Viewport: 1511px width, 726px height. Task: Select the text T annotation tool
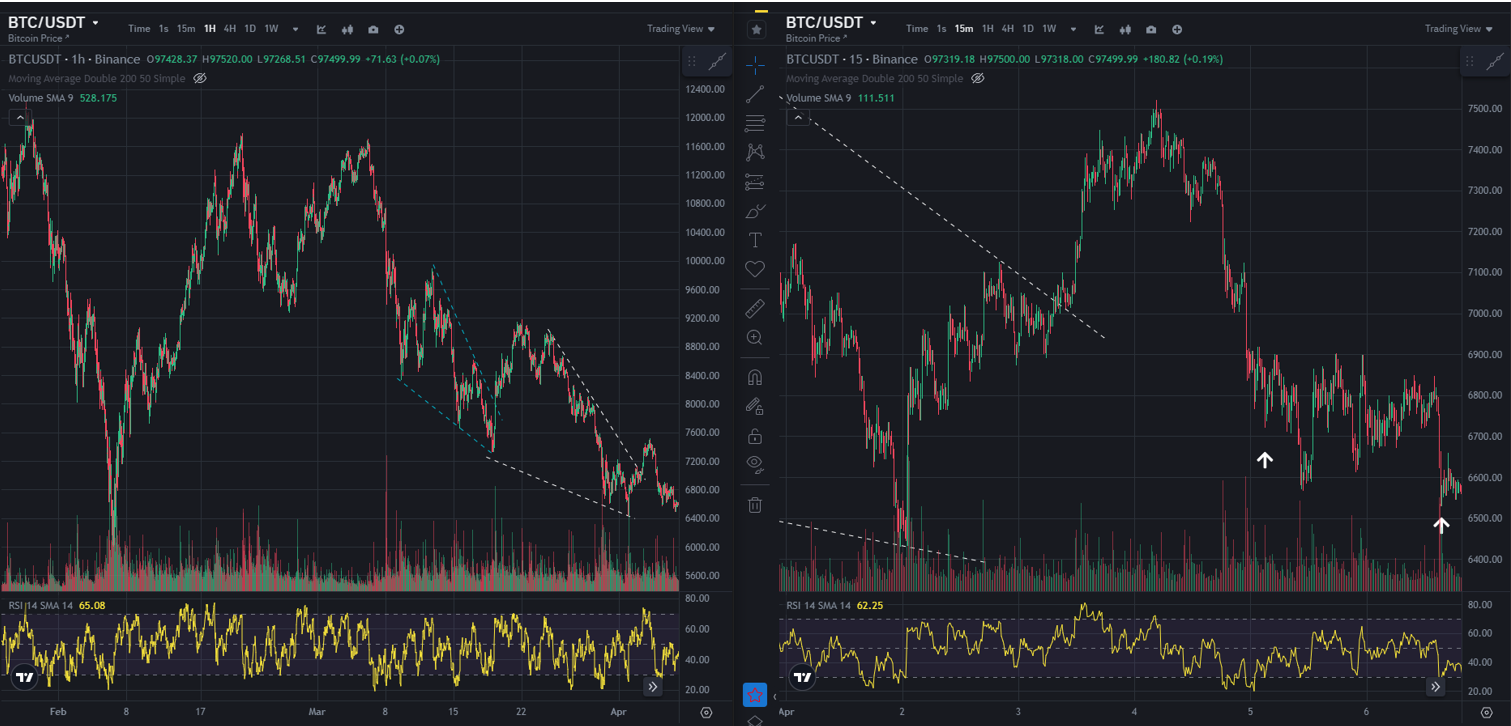755,240
